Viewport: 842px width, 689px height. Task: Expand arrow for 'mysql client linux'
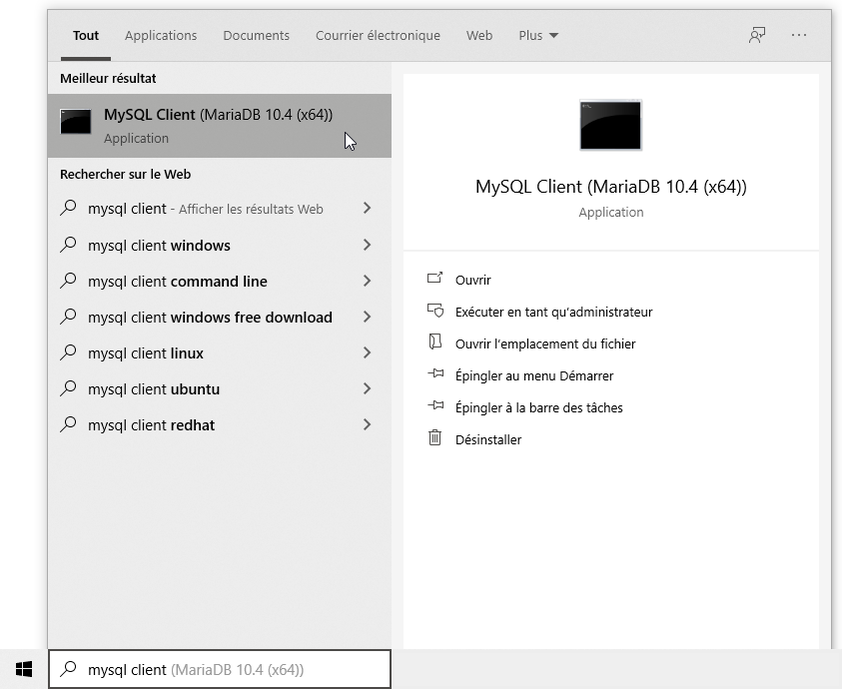pyautogui.click(x=367, y=353)
